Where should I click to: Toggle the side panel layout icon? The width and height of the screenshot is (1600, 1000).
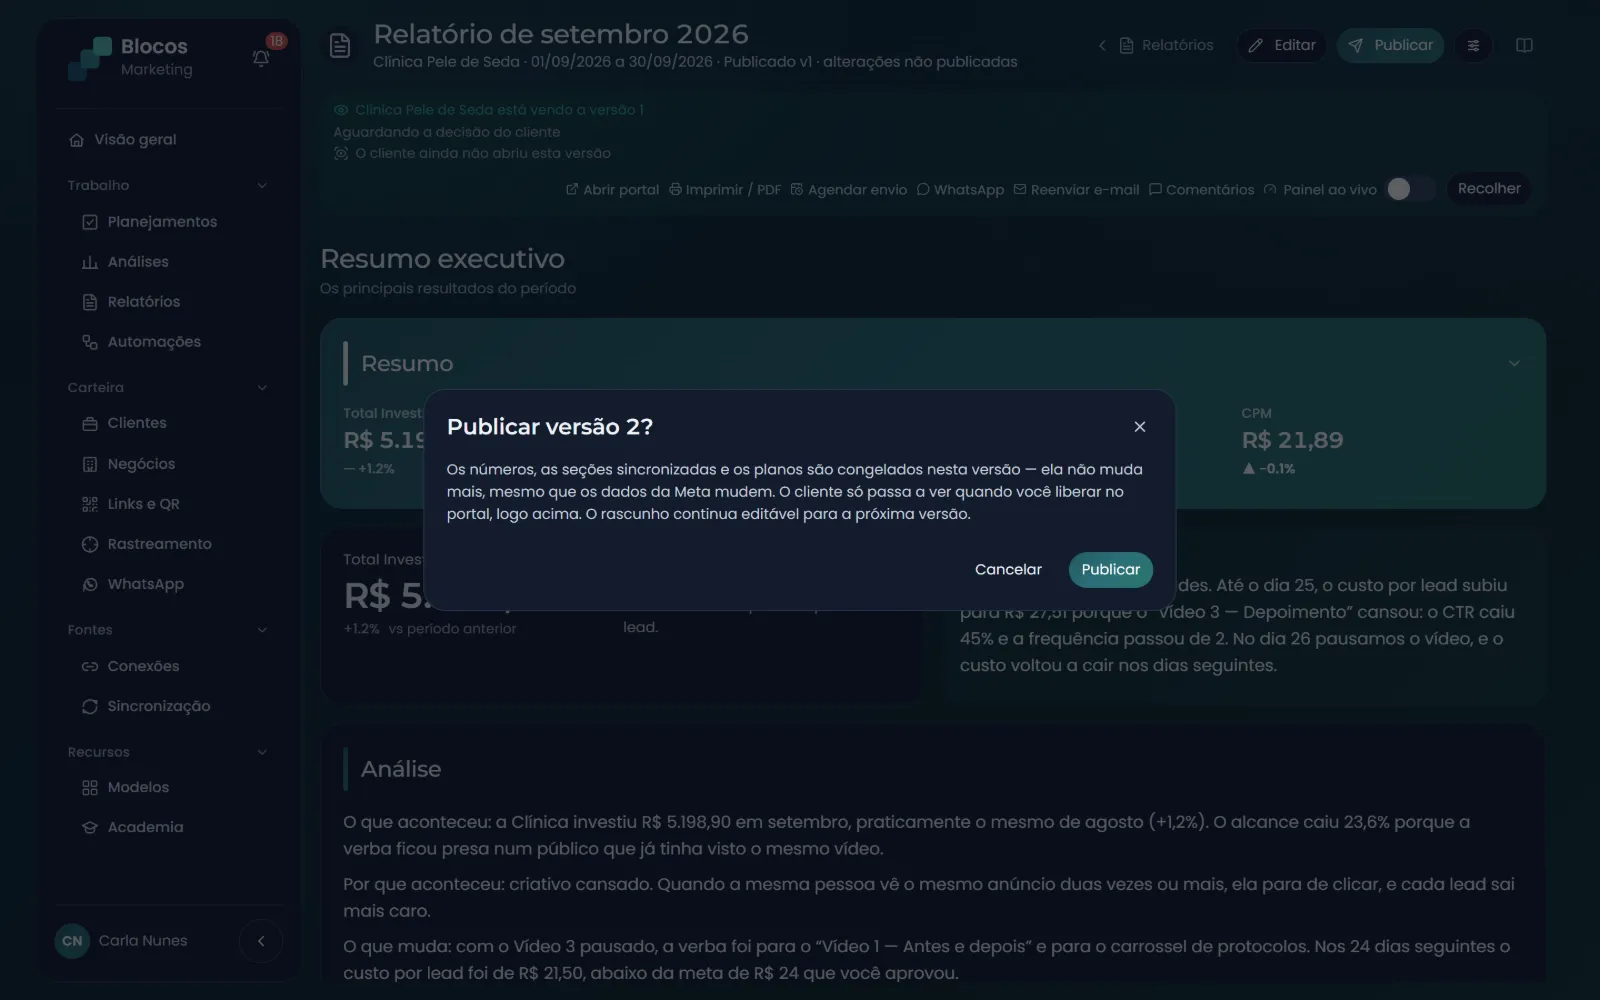(x=1524, y=45)
